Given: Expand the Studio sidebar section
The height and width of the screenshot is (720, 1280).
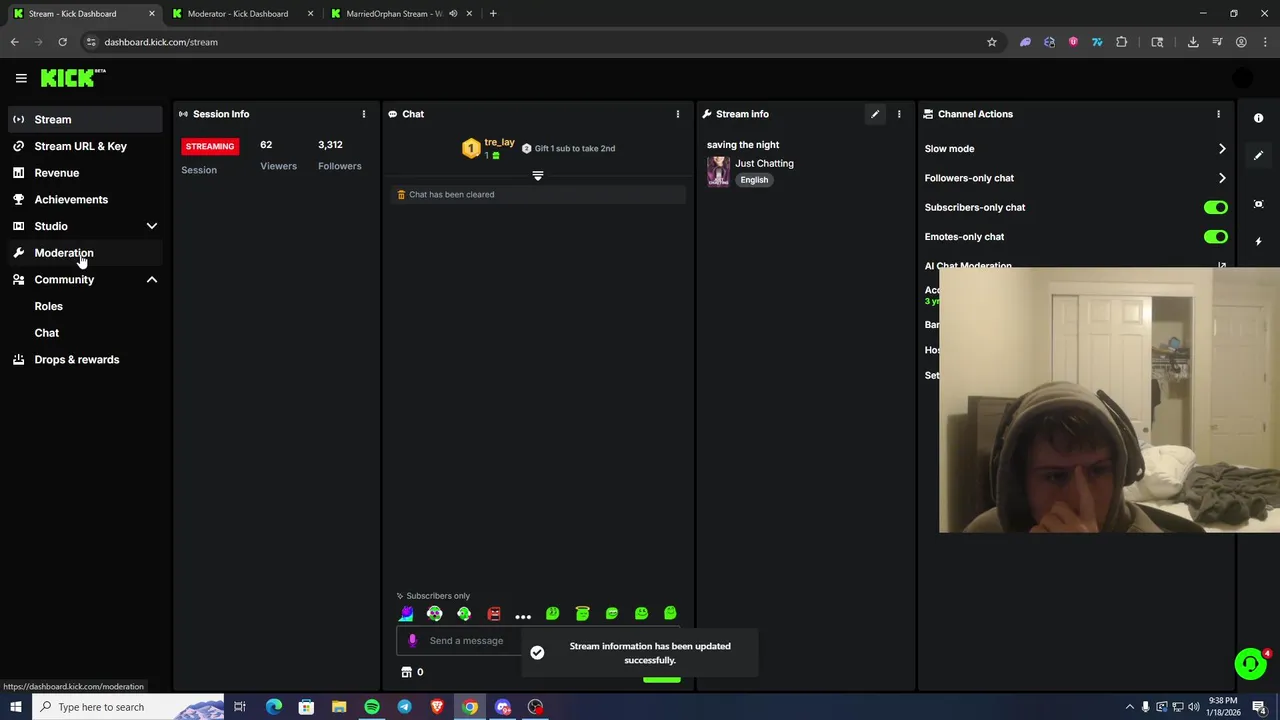Looking at the screenshot, I should (x=152, y=226).
